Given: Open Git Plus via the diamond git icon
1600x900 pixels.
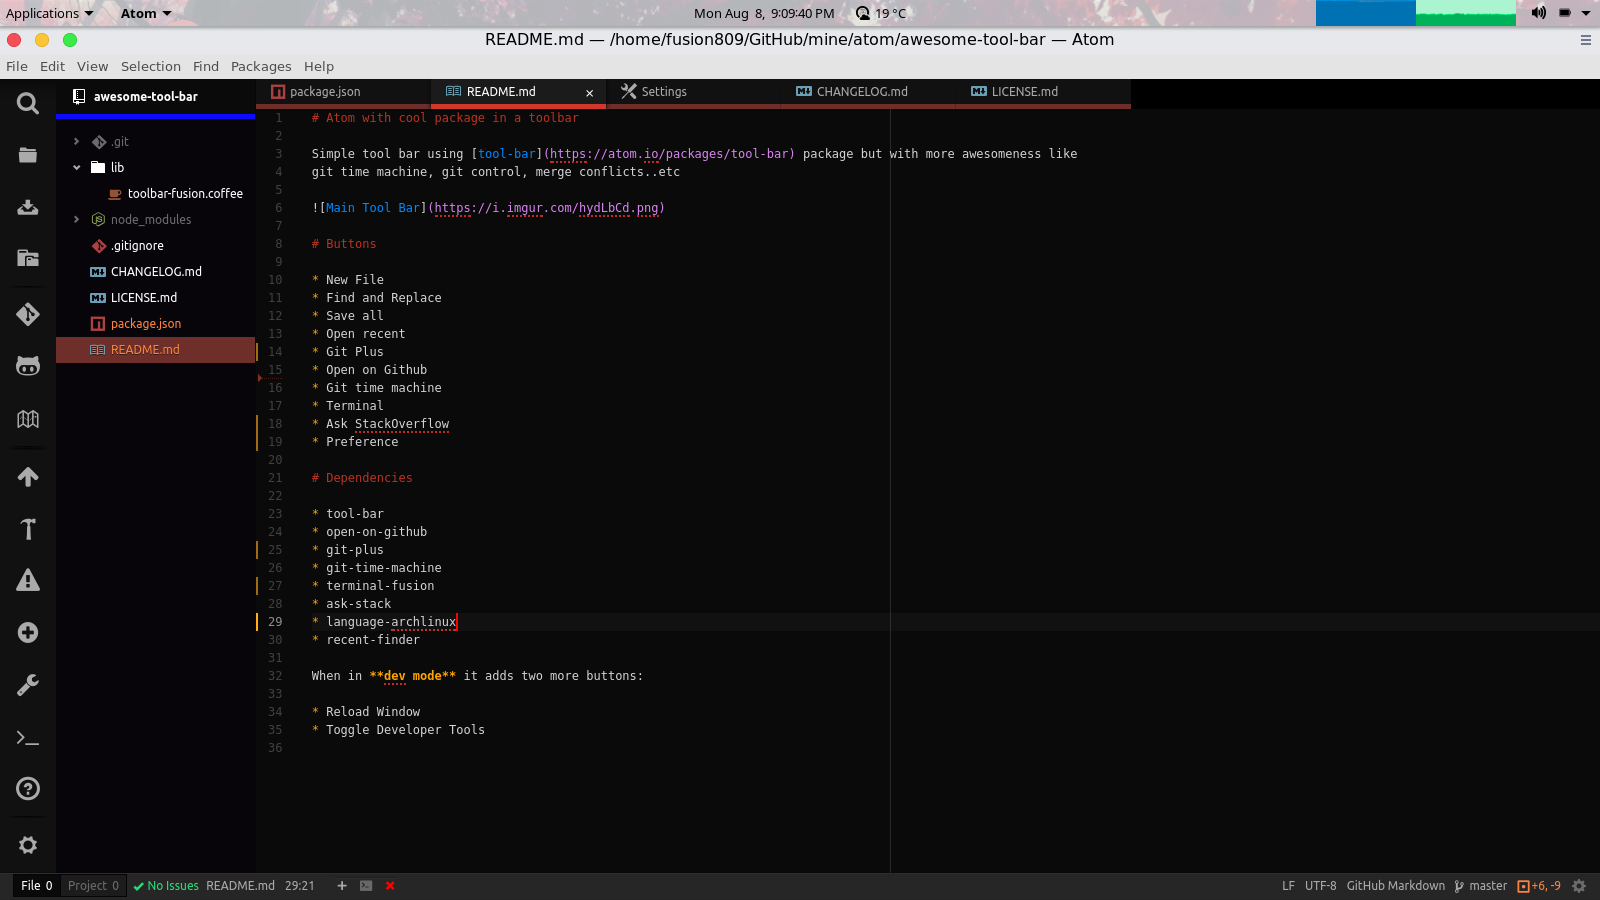Looking at the screenshot, I should (x=28, y=314).
